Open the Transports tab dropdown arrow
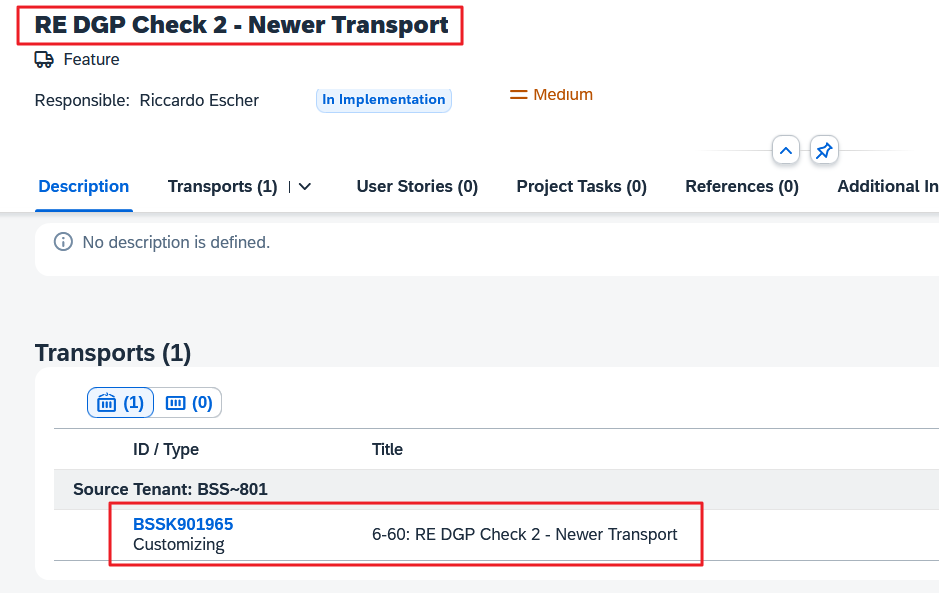 pos(305,187)
